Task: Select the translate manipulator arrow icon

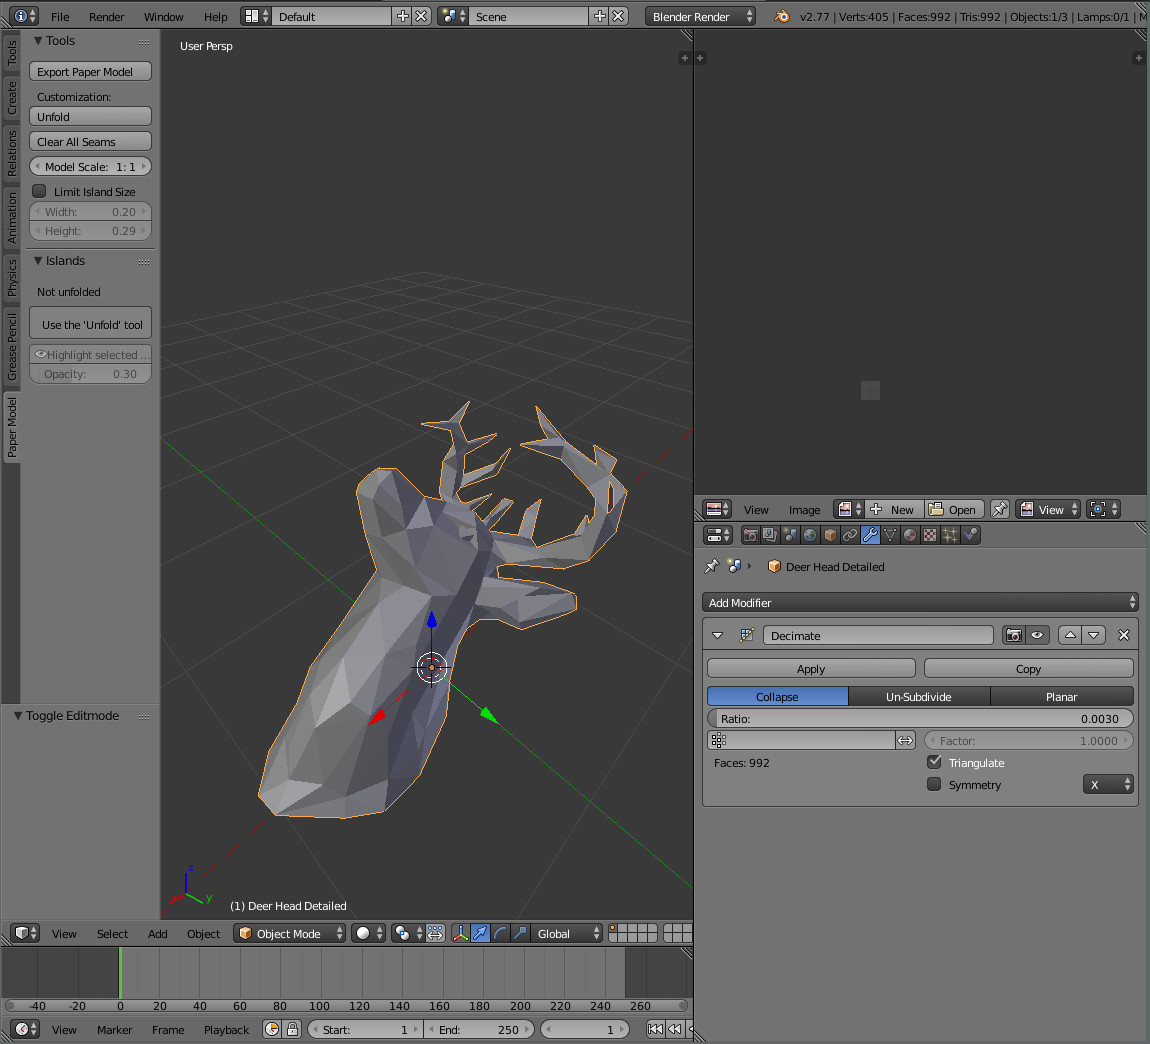Action: point(480,933)
